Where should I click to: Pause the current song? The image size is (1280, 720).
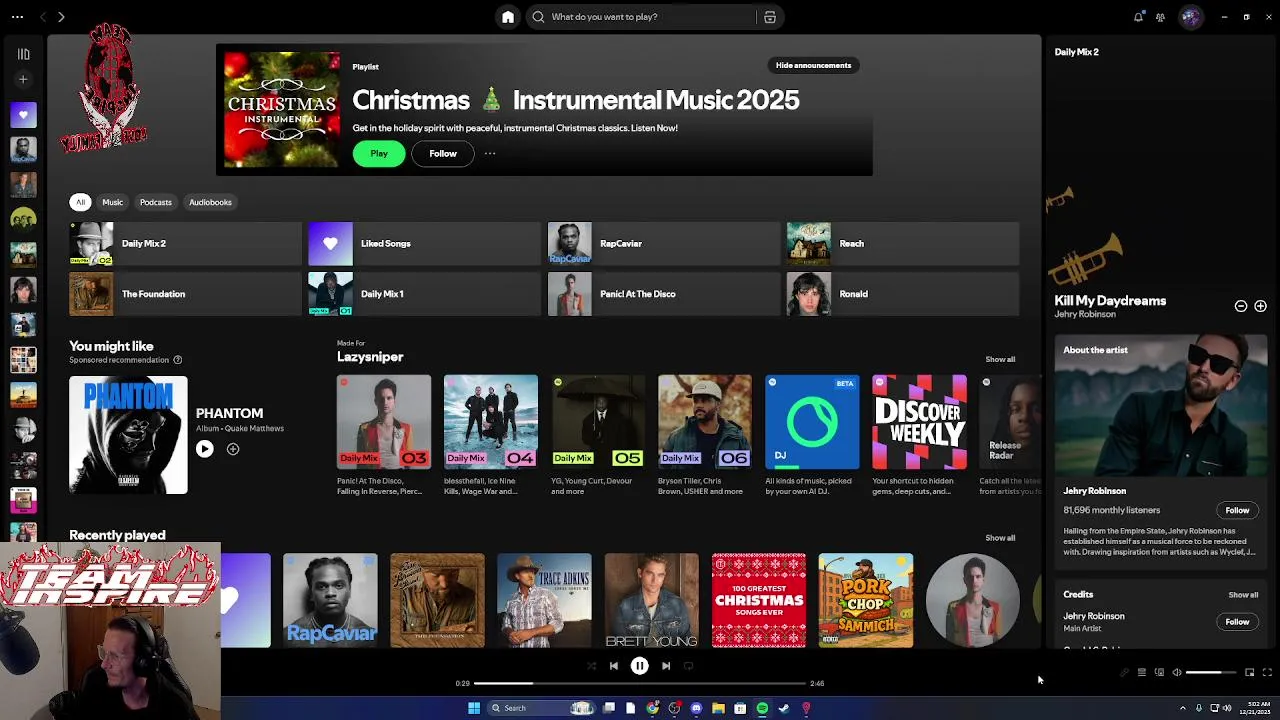pyautogui.click(x=639, y=666)
